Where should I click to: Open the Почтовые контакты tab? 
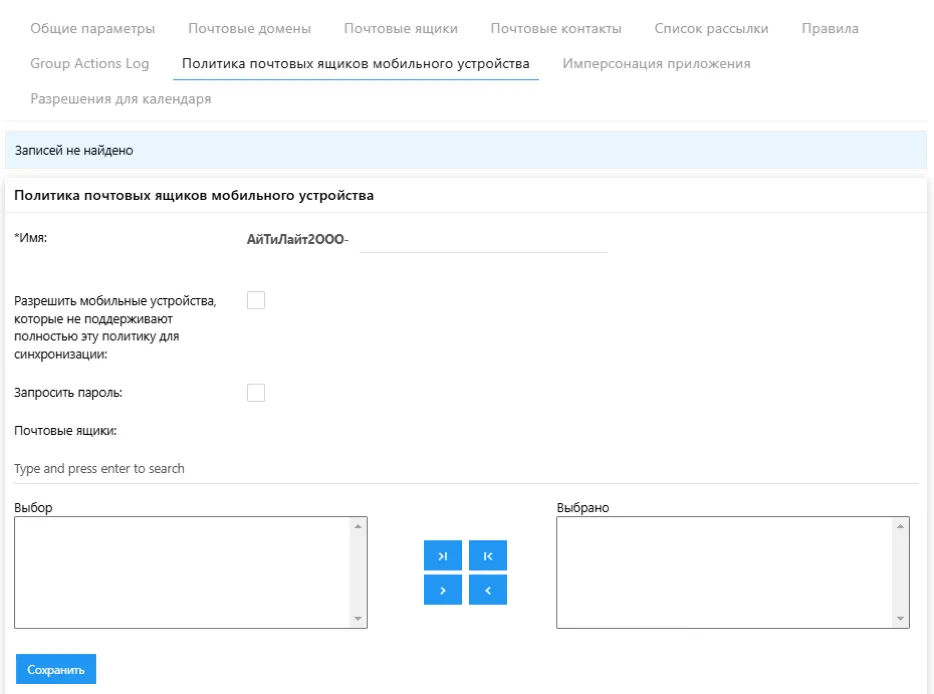556,28
